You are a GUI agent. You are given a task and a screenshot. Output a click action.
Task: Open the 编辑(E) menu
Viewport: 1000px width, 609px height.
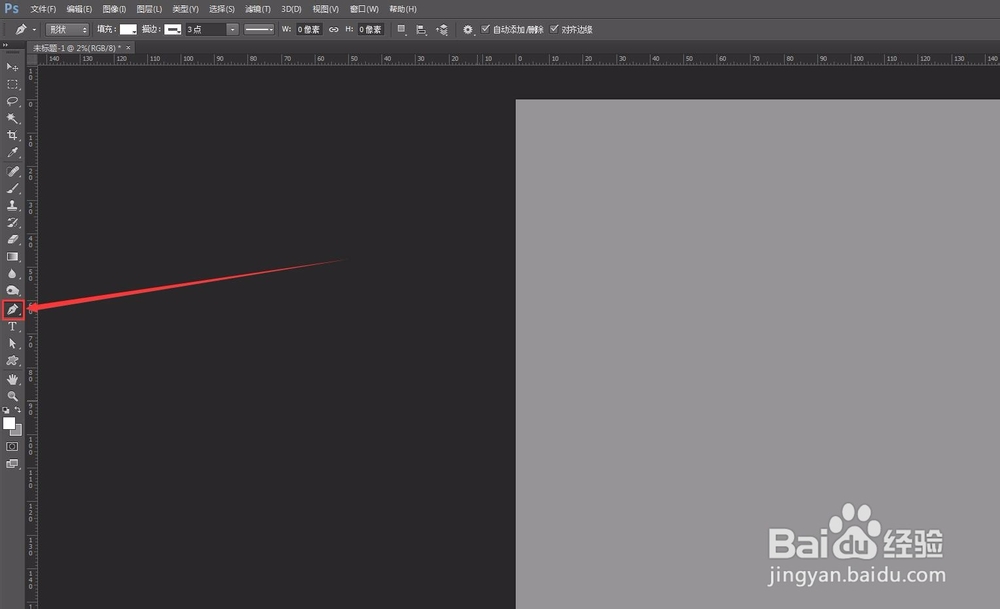point(79,9)
